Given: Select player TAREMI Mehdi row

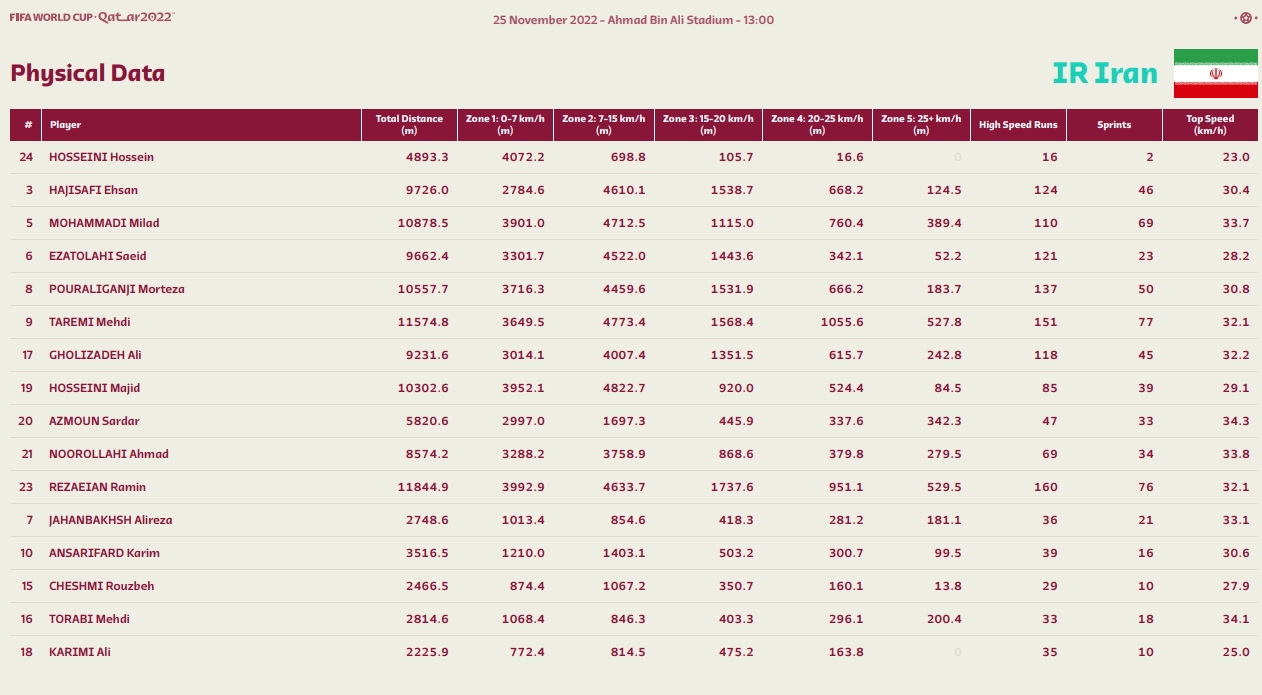Looking at the screenshot, I should point(633,322).
